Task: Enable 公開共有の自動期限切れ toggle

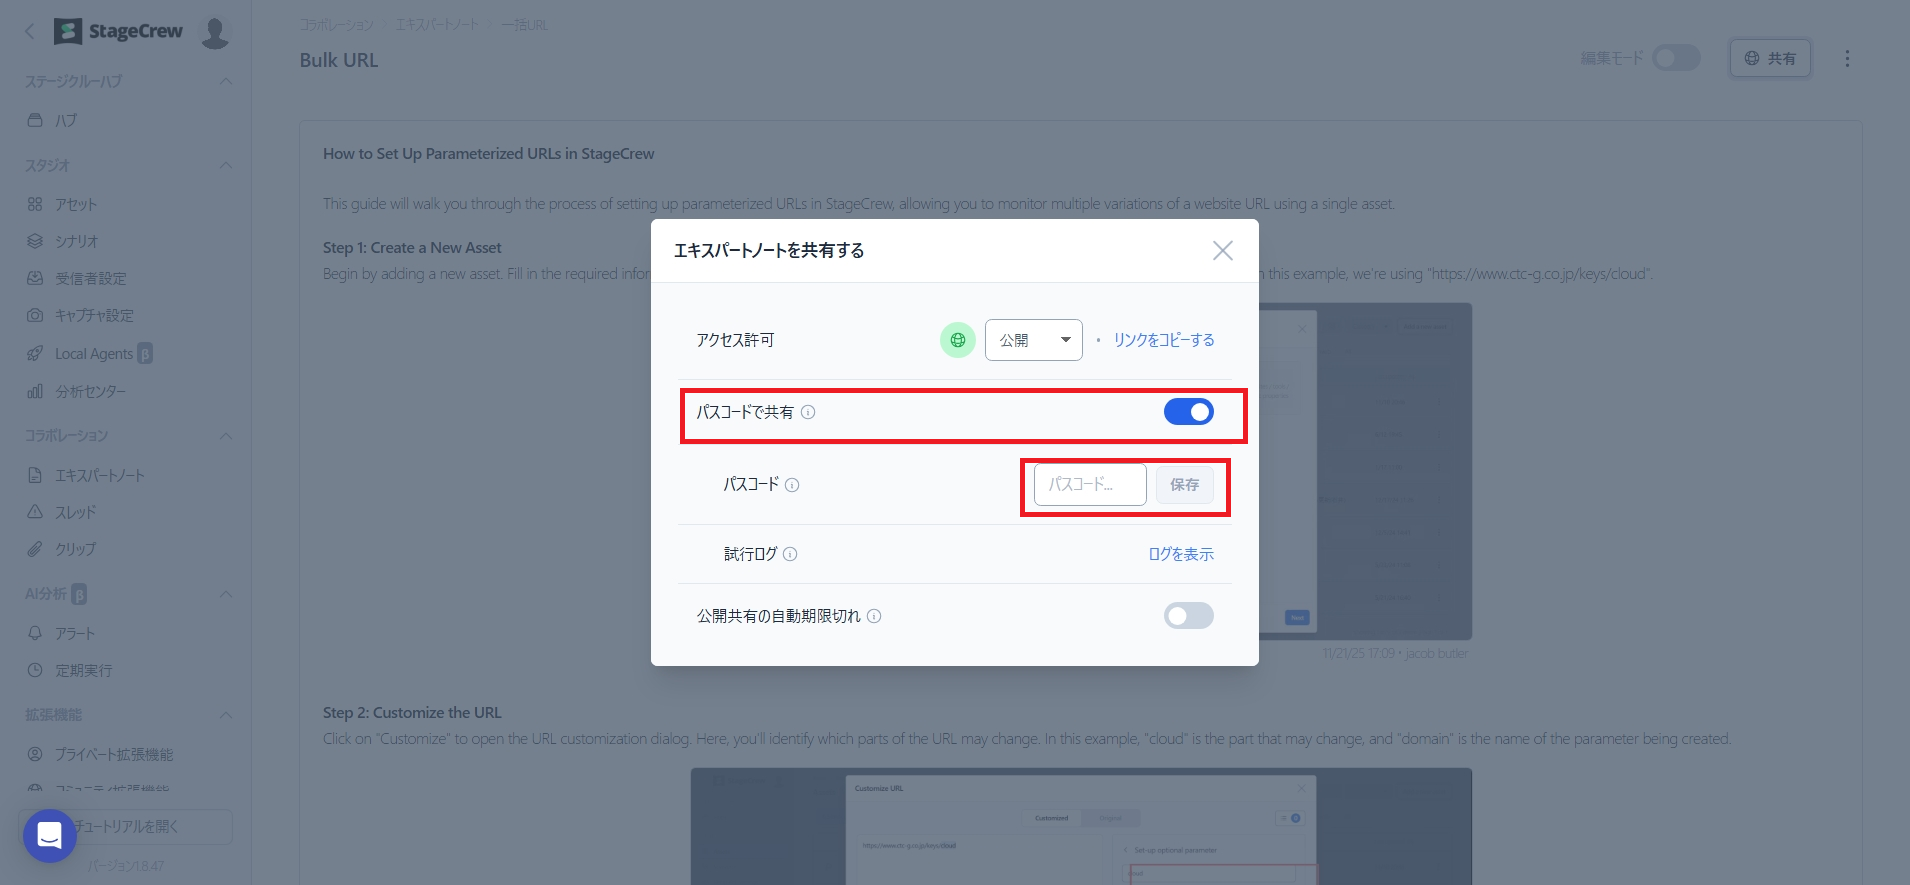Action: [1188, 616]
